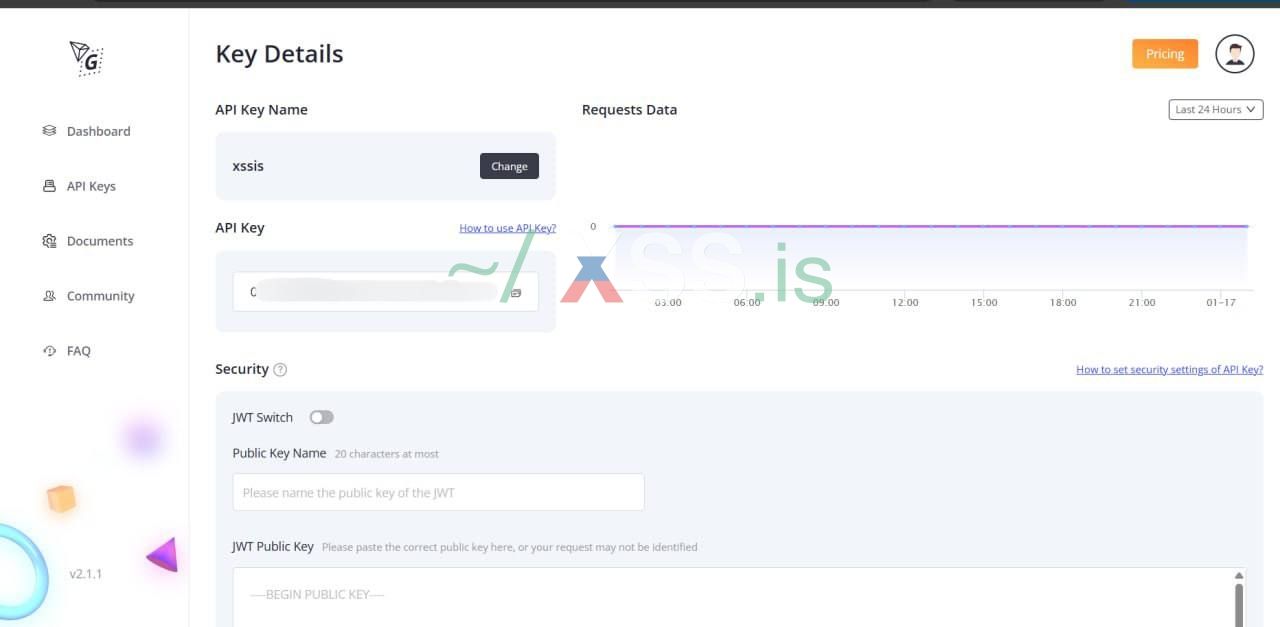
Task: Copy the API key with copy icon
Action: pos(516,293)
